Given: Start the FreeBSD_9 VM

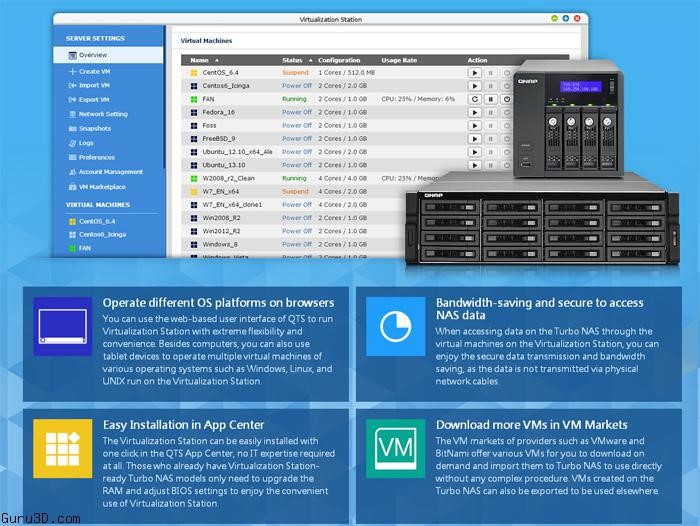Looking at the screenshot, I should tap(475, 139).
